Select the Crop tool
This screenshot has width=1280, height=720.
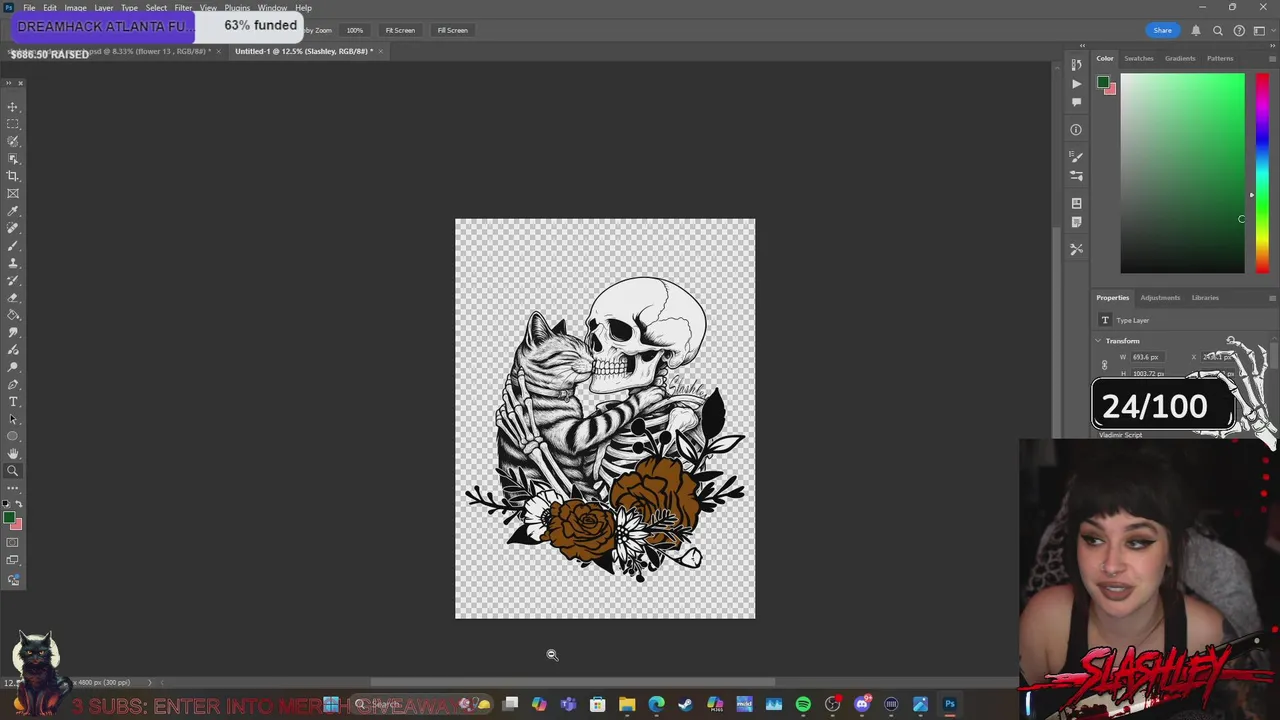[x=13, y=176]
